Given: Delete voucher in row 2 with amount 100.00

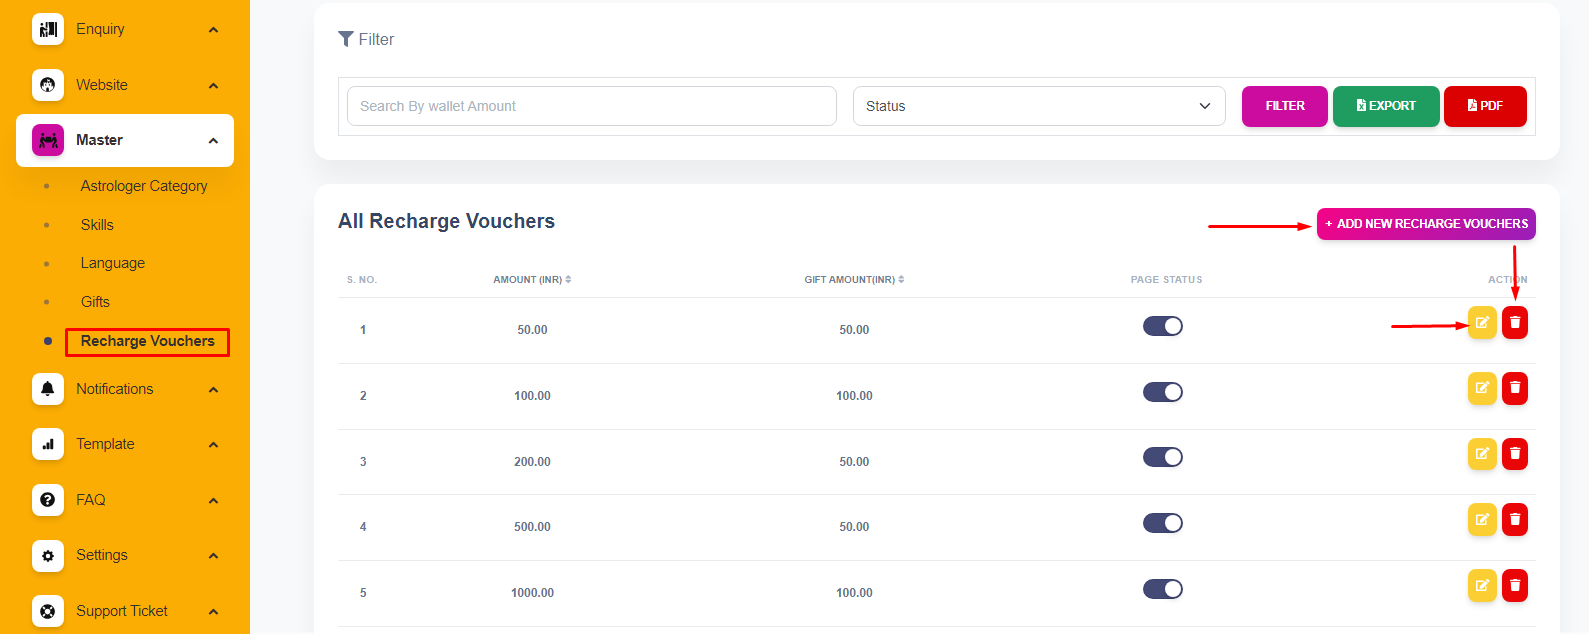Looking at the screenshot, I should [1515, 388].
